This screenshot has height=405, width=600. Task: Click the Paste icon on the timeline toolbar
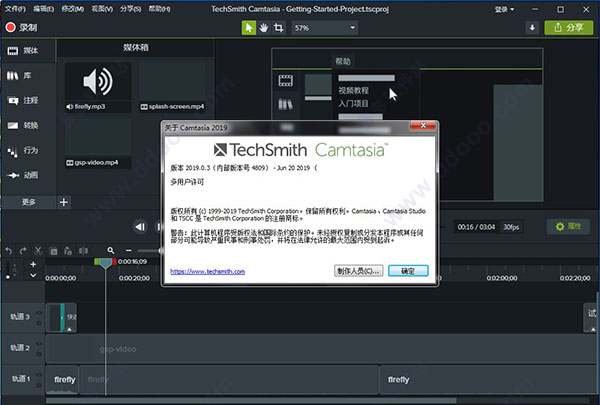[68, 251]
